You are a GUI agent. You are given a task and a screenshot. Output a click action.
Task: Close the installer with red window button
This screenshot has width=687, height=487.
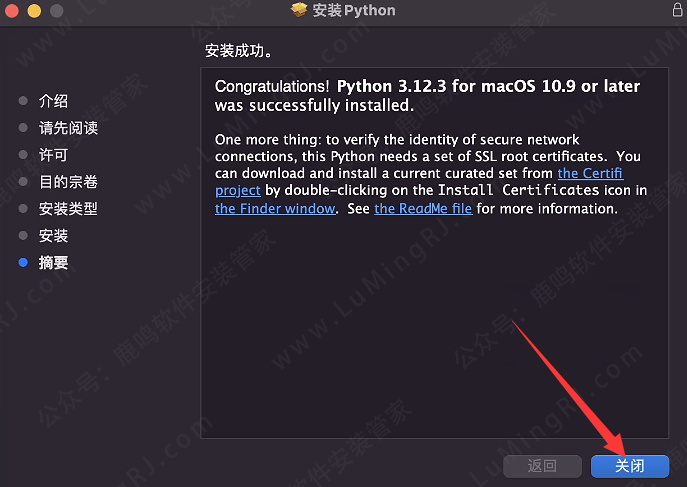(12, 10)
